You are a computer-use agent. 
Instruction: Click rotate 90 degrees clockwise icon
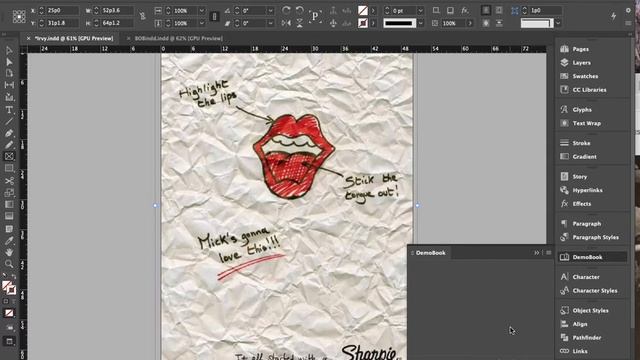point(286,10)
